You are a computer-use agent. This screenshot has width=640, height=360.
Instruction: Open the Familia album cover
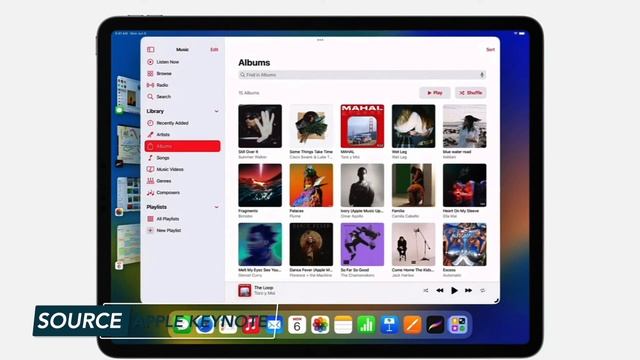[x=413, y=185]
